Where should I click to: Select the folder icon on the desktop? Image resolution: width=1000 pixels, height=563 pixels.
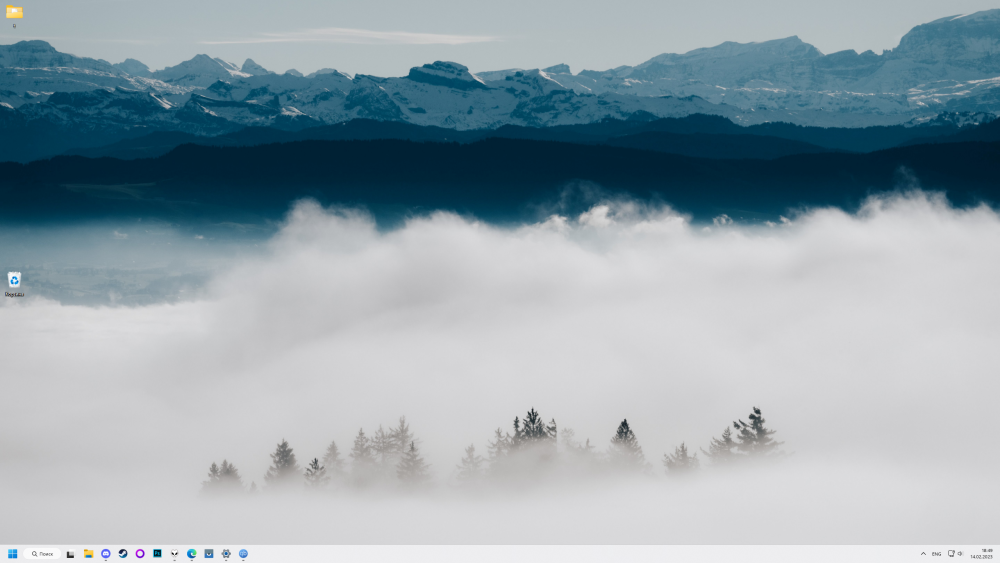[14, 14]
